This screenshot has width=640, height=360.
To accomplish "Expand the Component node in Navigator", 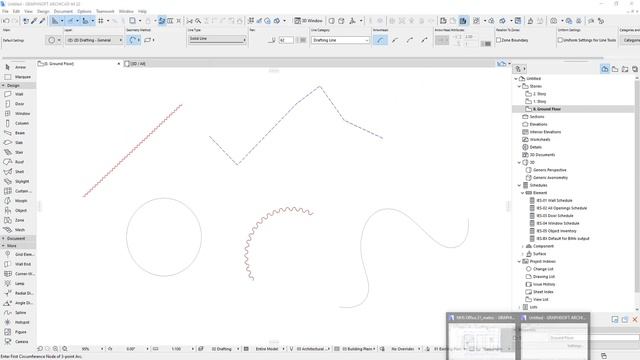I will (x=522, y=246).
